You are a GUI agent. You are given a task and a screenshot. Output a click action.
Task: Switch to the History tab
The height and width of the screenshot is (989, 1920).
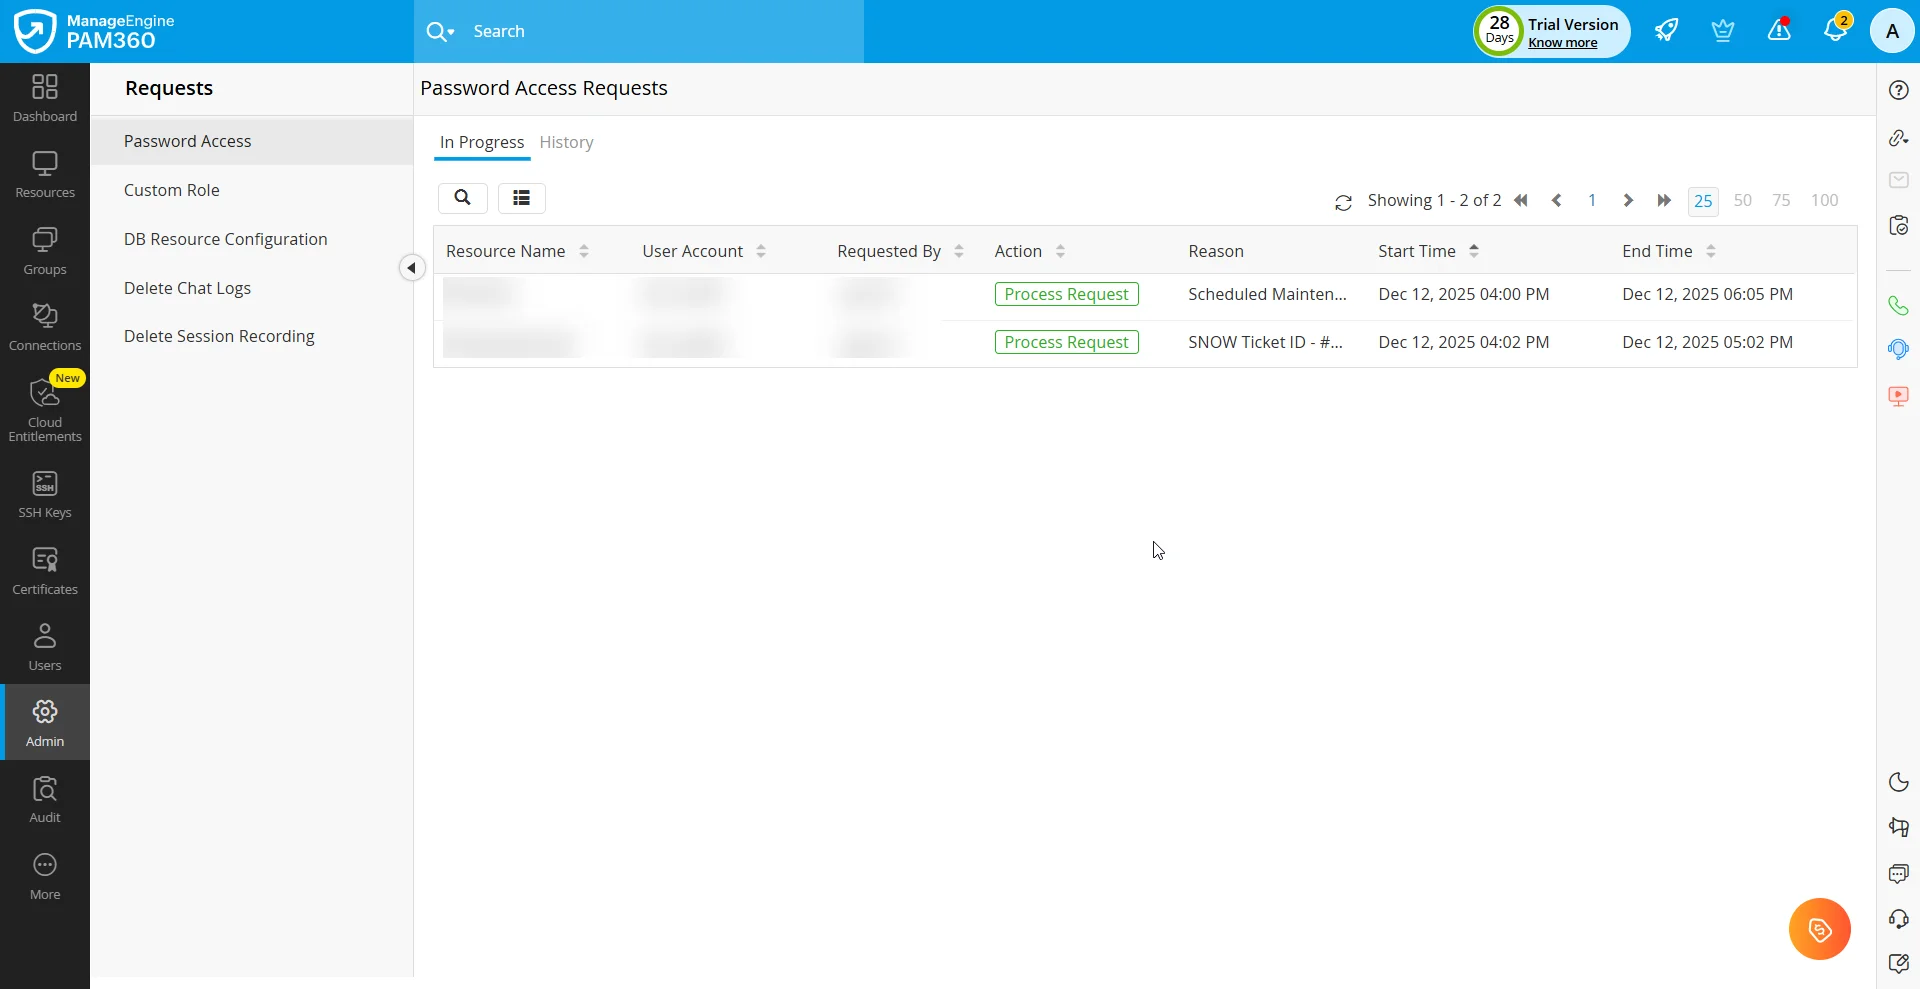[x=566, y=142]
